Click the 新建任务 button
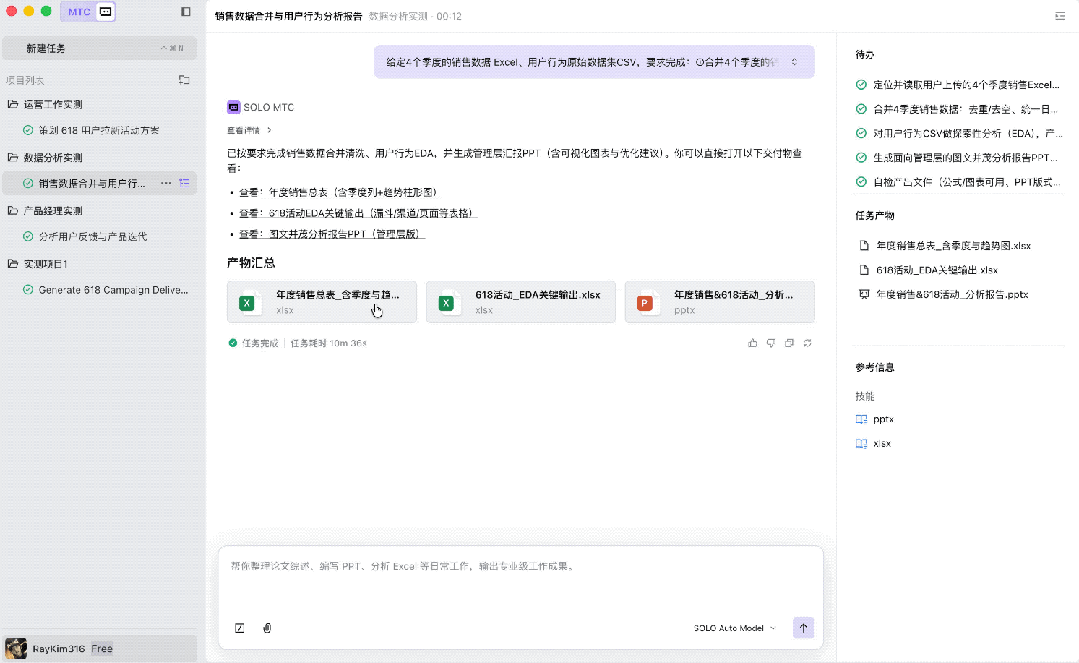 (99, 48)
